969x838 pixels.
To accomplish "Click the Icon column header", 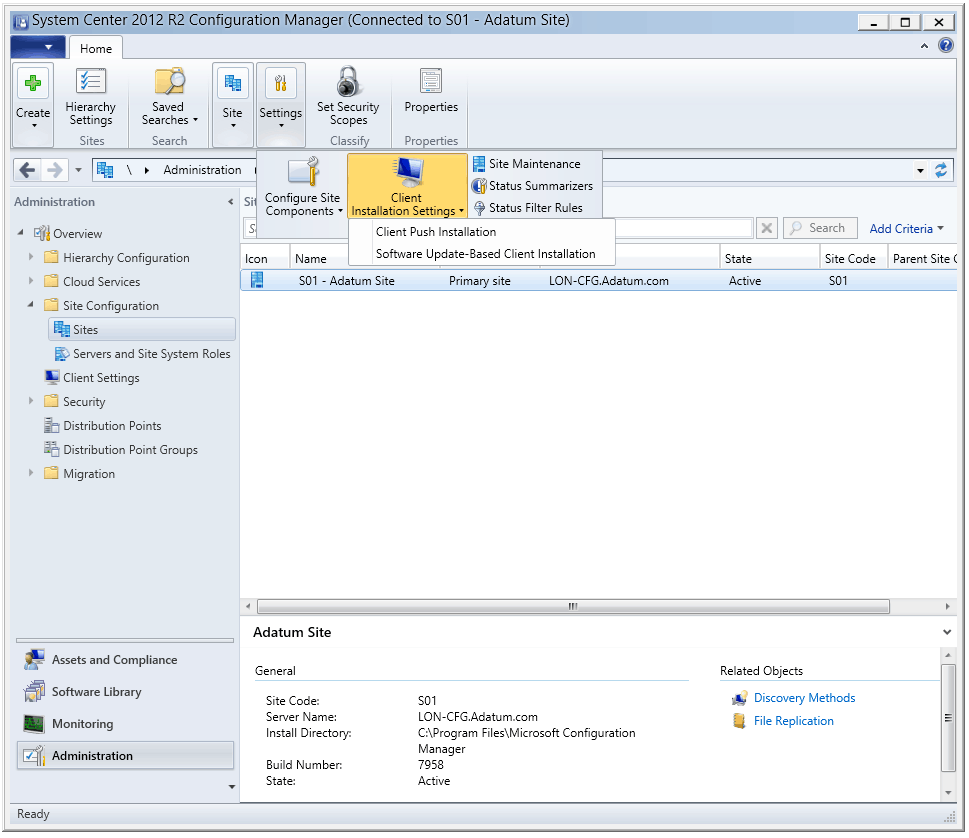I will [x=265, y=259].
